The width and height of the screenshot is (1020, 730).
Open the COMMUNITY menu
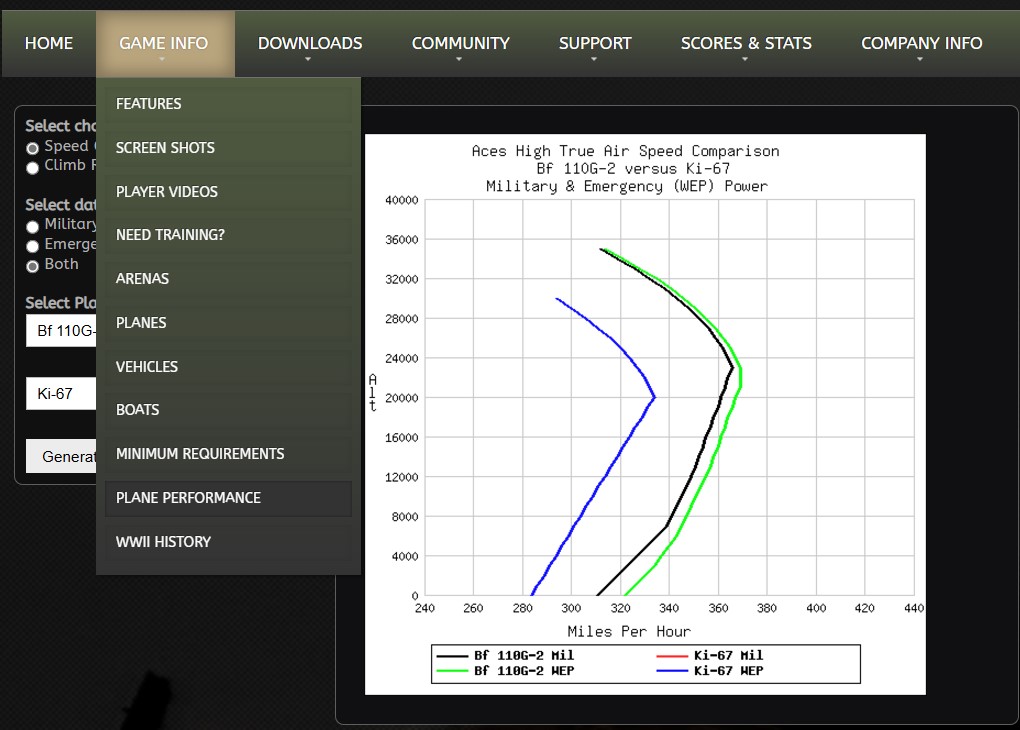point(461,43)
